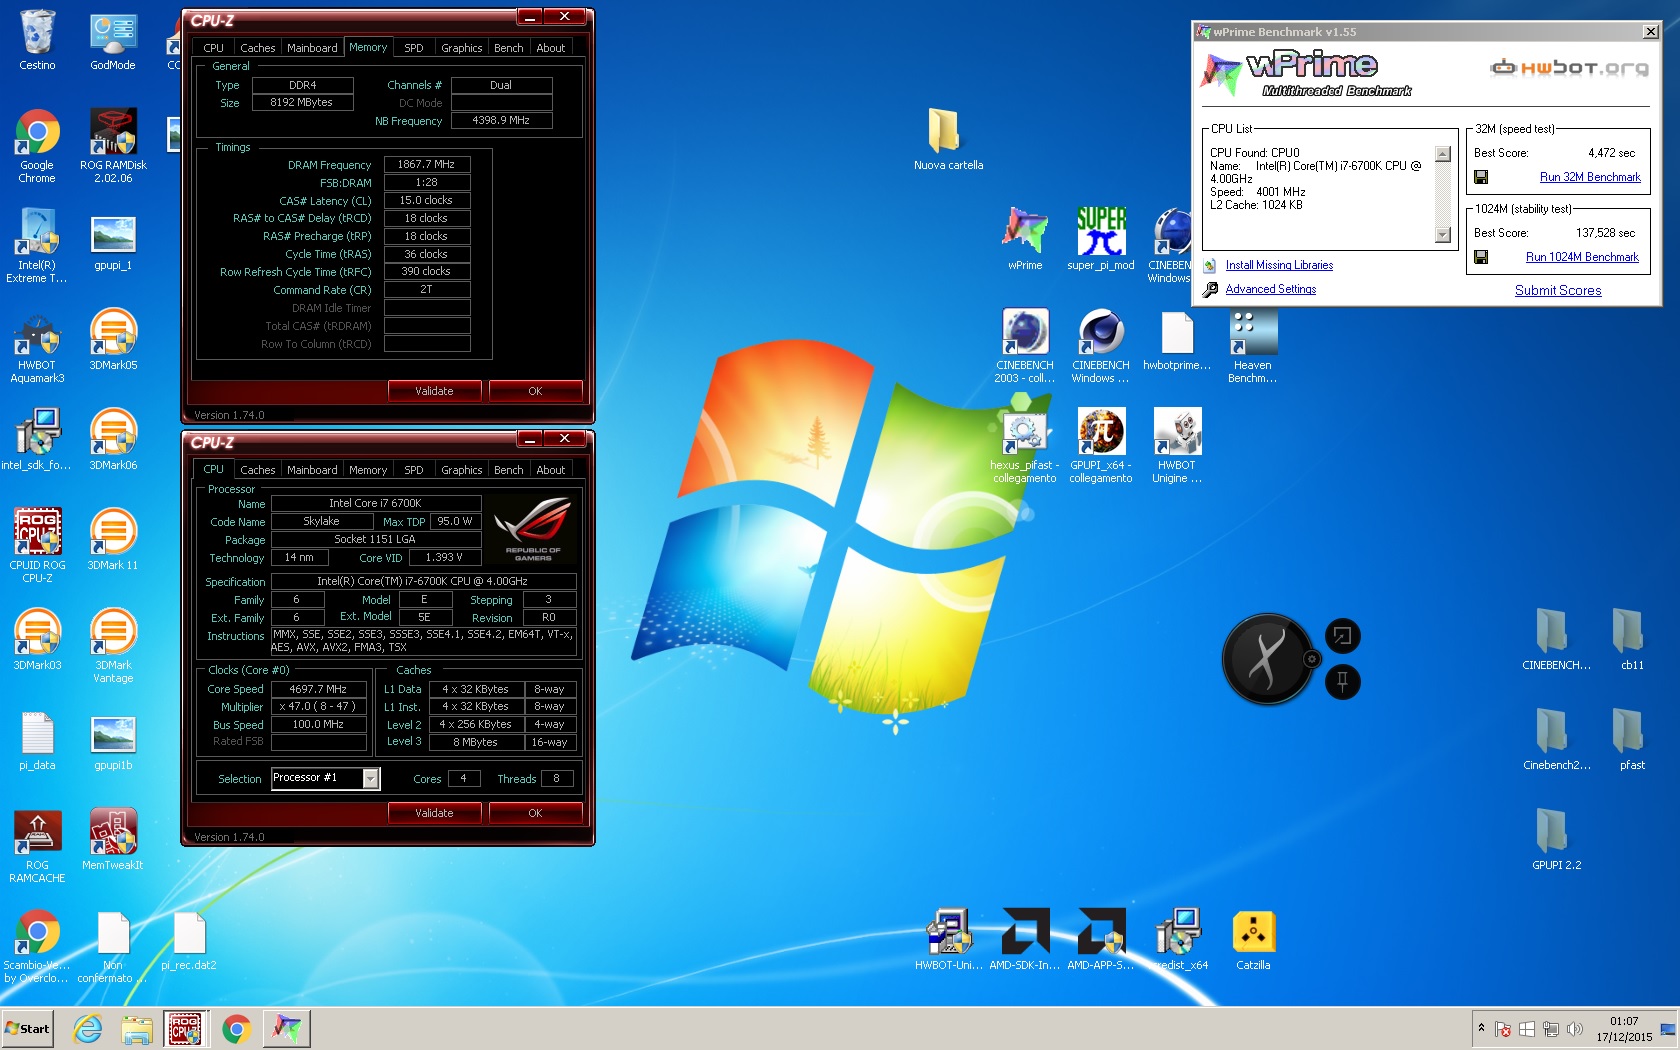Image resolution: width=1680 pixels, height=1050 pixels.
Task: Launch super_pi_mod desktop shortcut
Action: tap(1101, 240)
